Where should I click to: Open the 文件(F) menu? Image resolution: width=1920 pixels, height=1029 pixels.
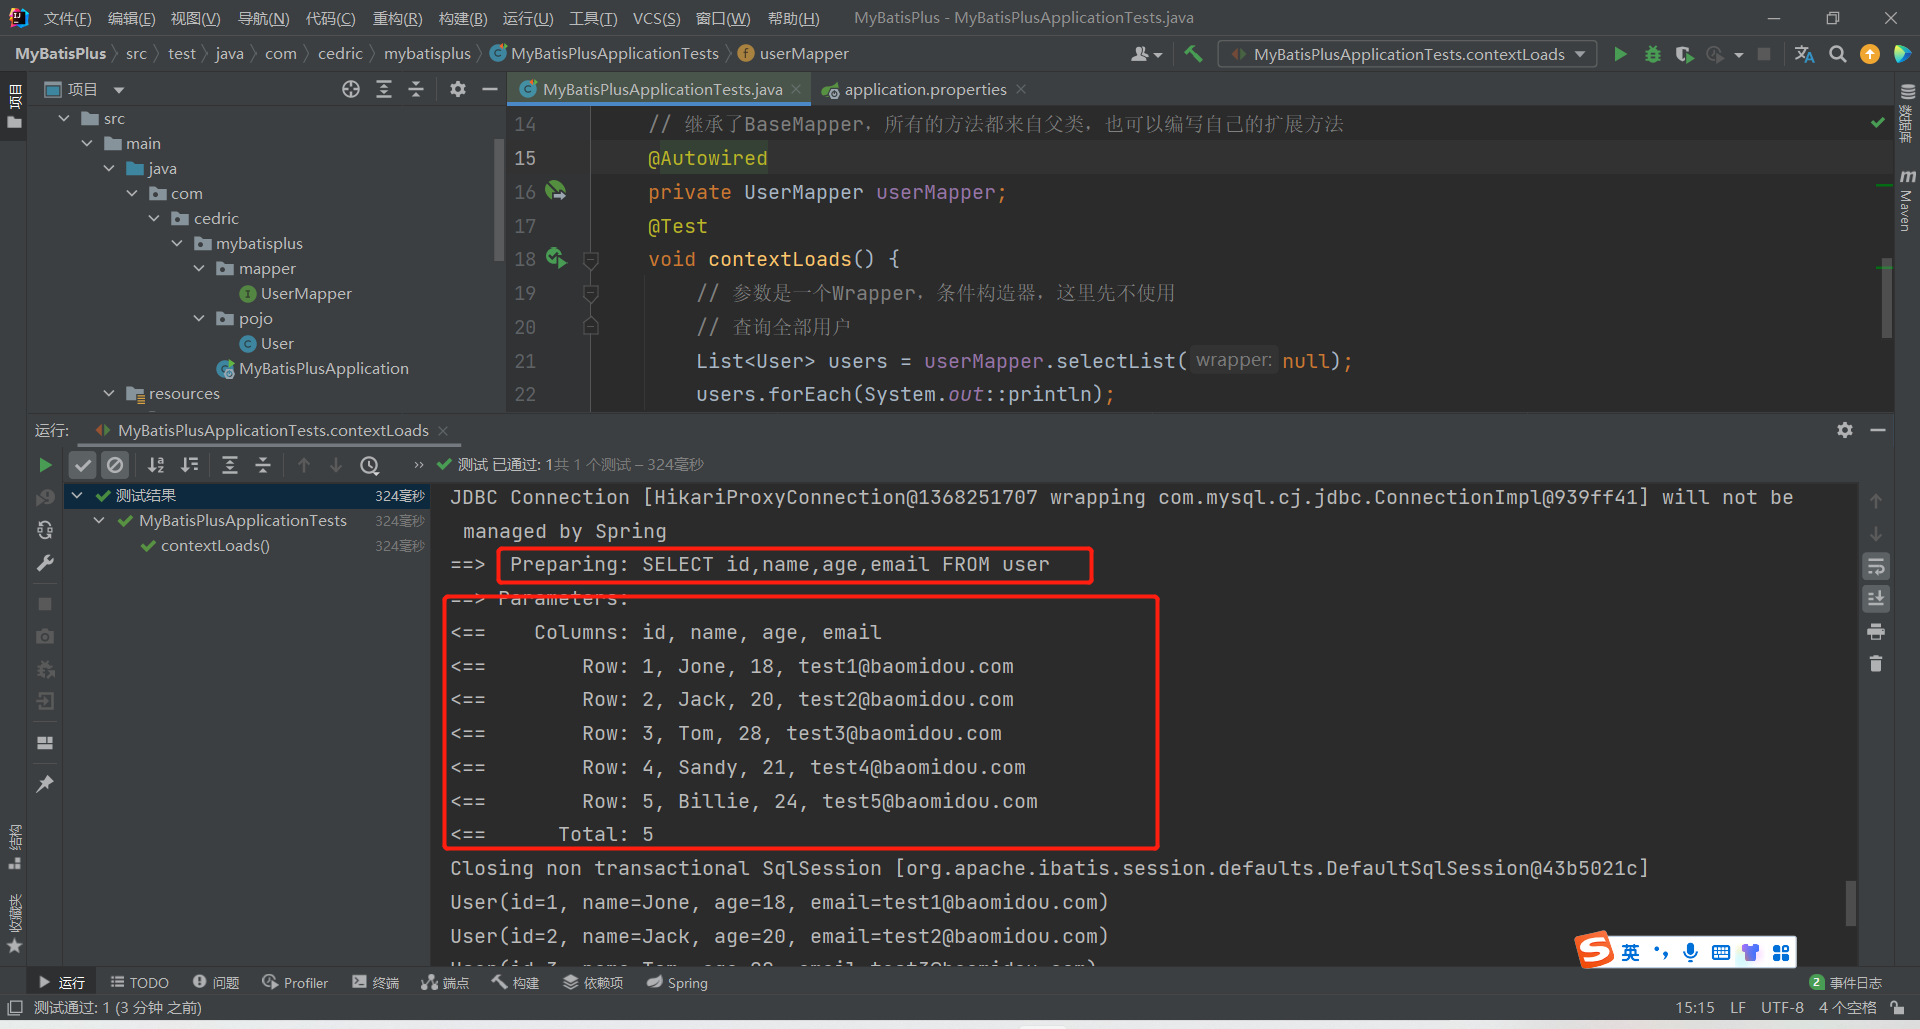[67, 18]
